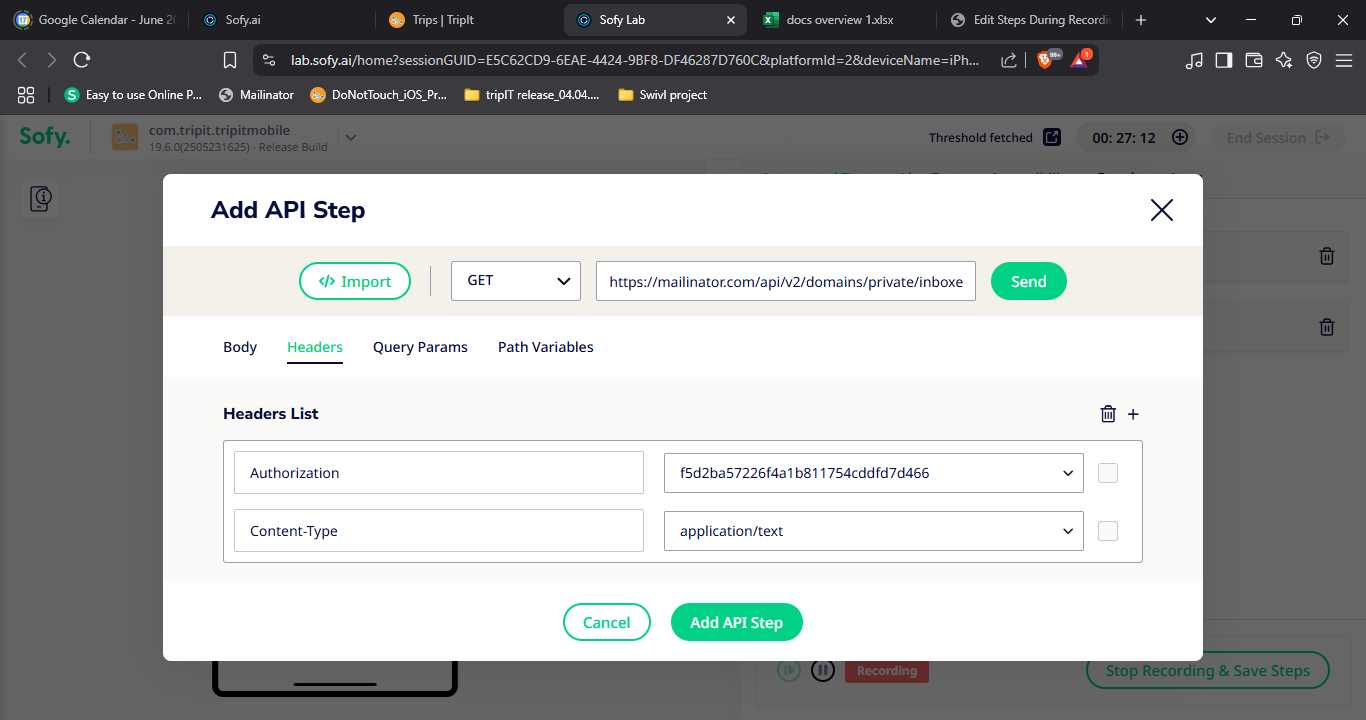Click the Content-Type header name field

439,531
